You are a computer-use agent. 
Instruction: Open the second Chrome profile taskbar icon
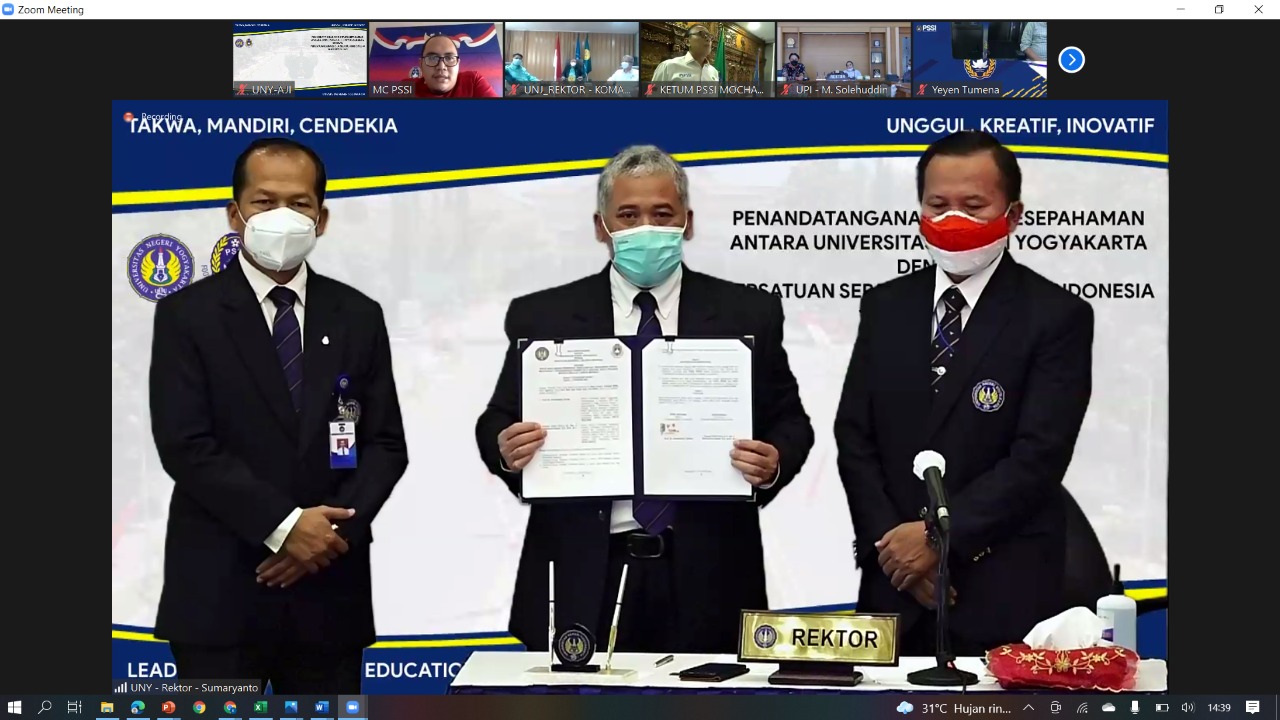(230, 707)
